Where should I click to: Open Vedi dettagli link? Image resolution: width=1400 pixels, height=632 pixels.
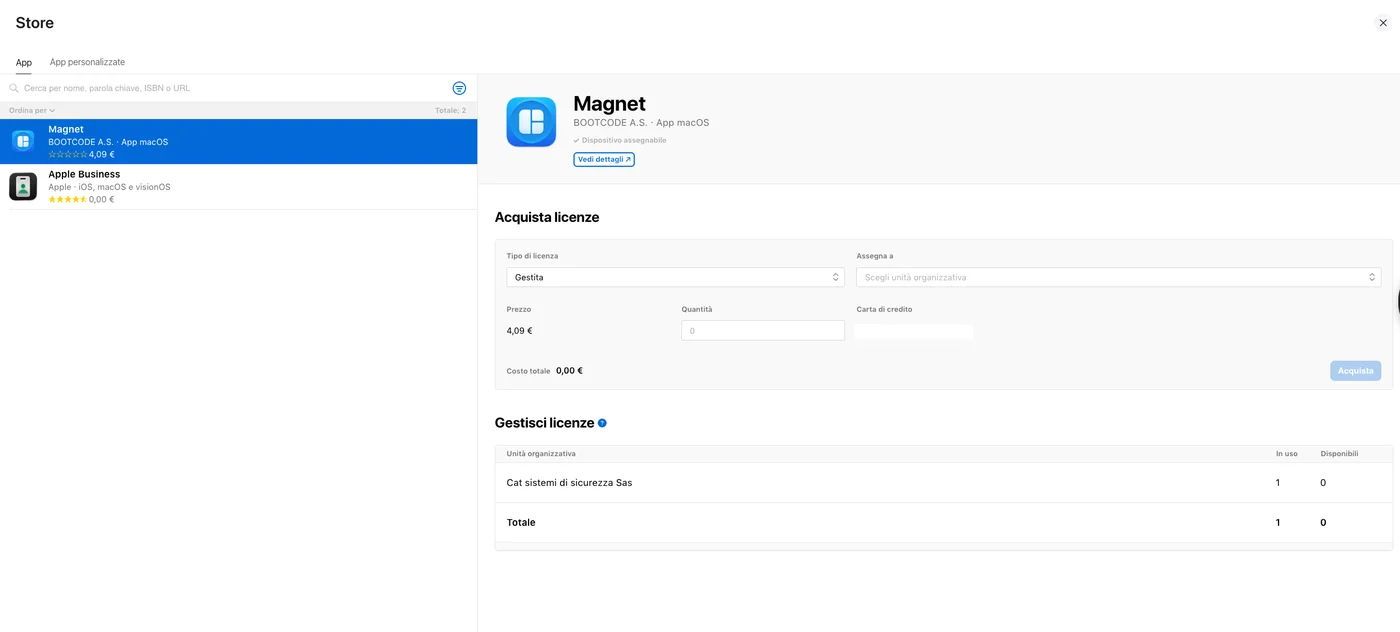(x=604, y=159)
